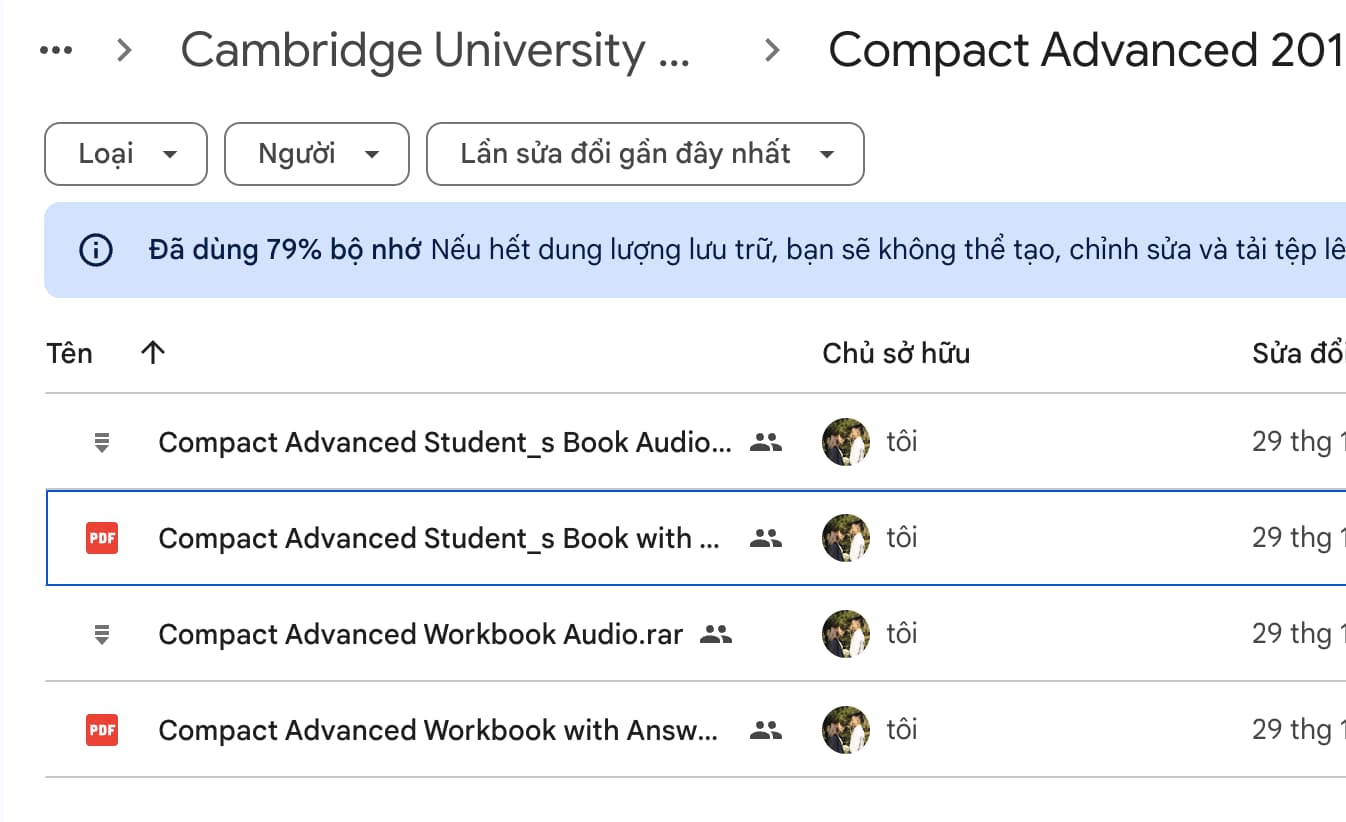Click the RAR archive icon of Student_s Book Audio
The width and height of the screenshot is (1346, 822).
click(101, 442)
